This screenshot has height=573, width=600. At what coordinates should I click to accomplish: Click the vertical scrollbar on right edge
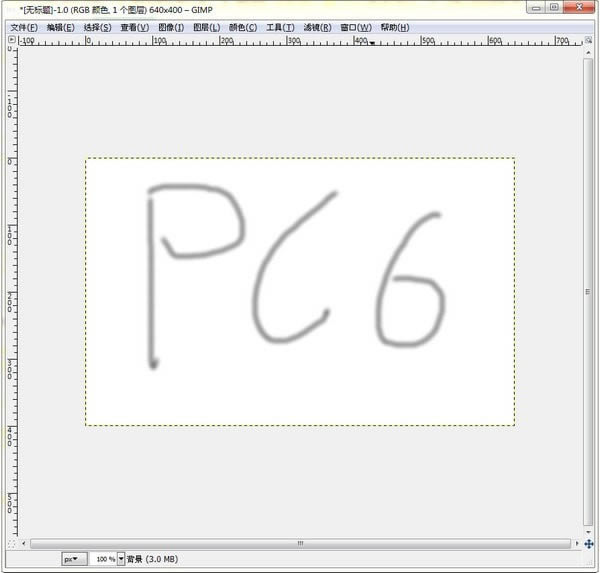pyautogui.click(x=589, y=290)
